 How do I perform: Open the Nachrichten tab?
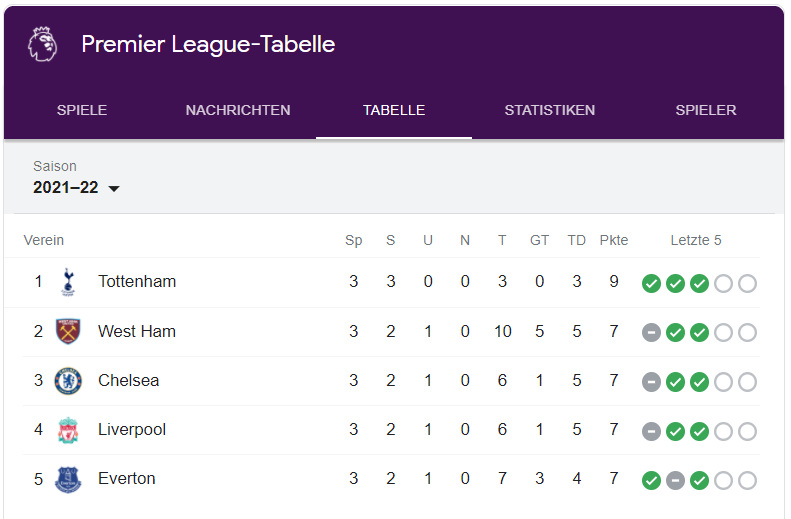tap(238, 110)
